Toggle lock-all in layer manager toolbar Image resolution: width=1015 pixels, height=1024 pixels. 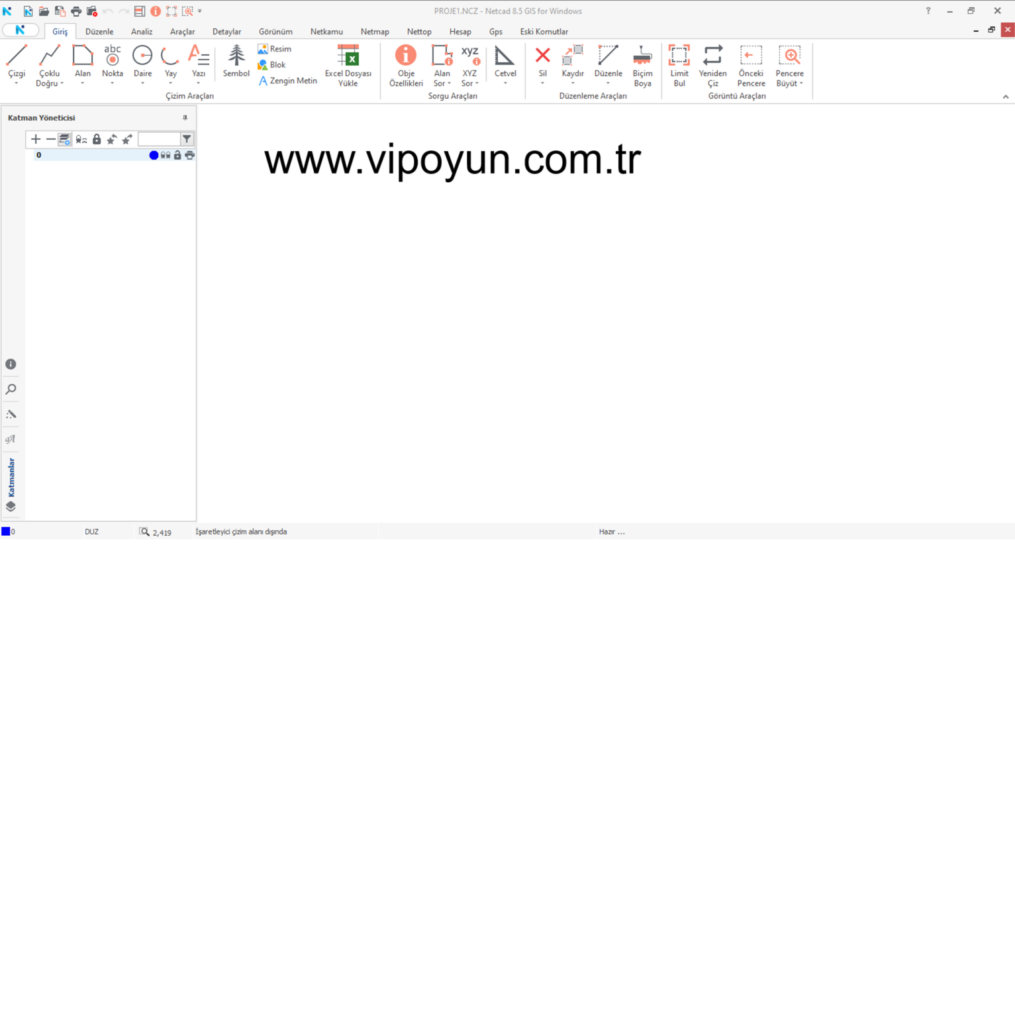tap(97, 139)
